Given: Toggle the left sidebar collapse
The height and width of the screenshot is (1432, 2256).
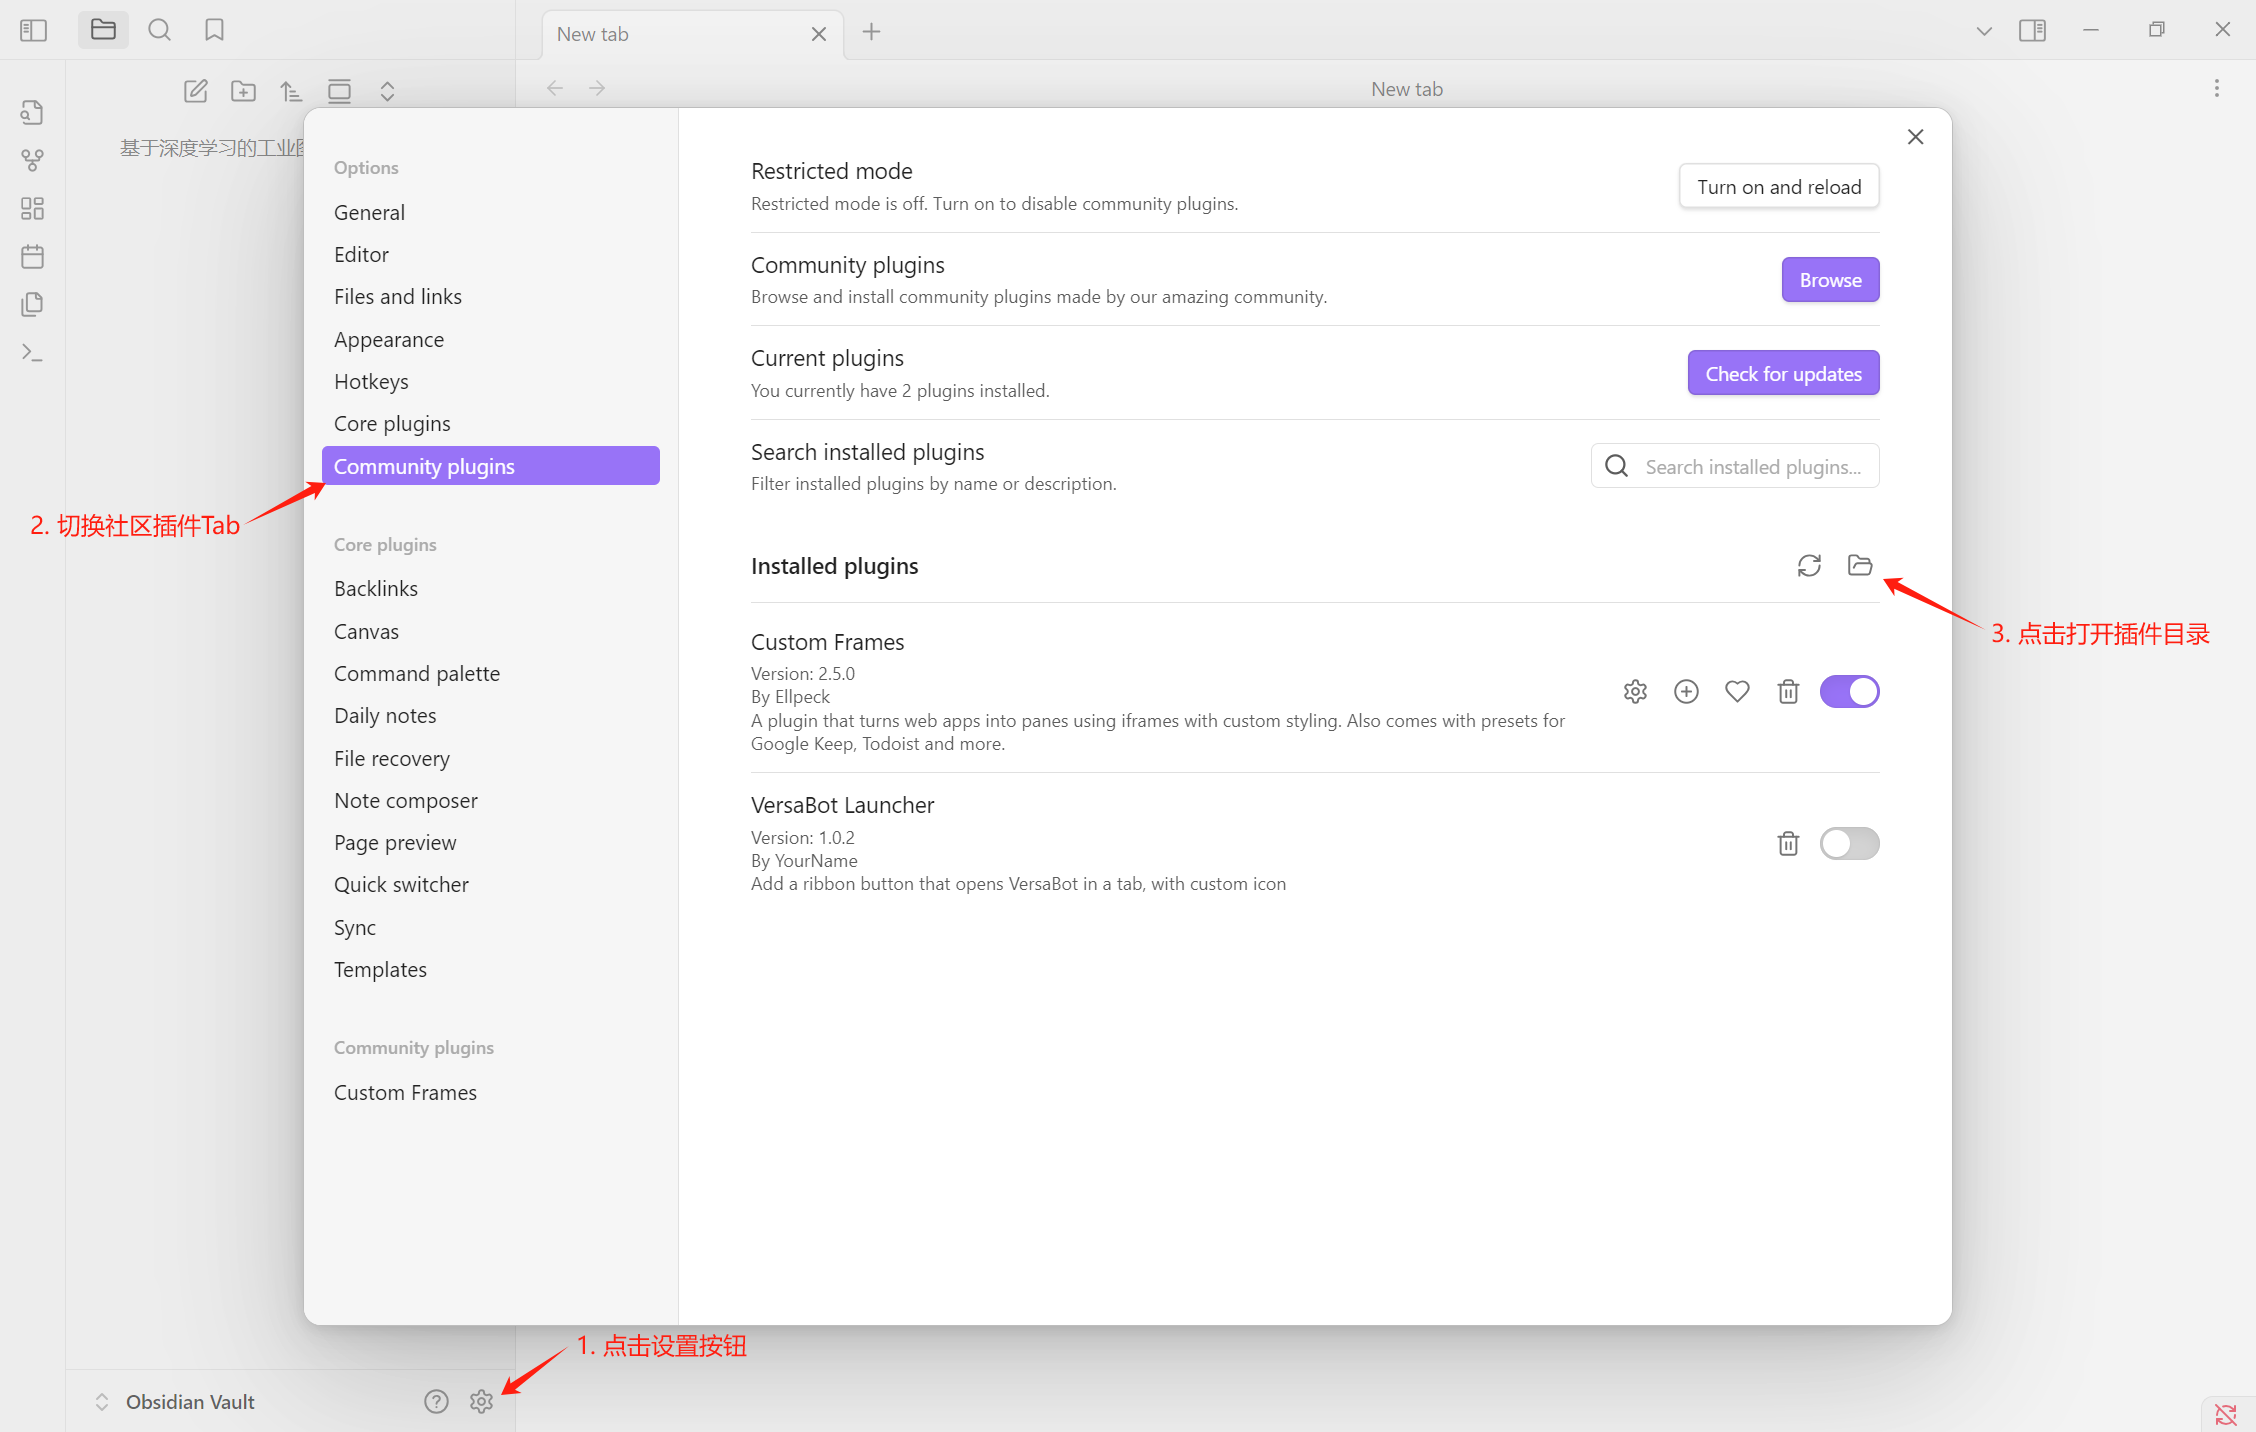Looking at the screenshot, I should 33,30.
